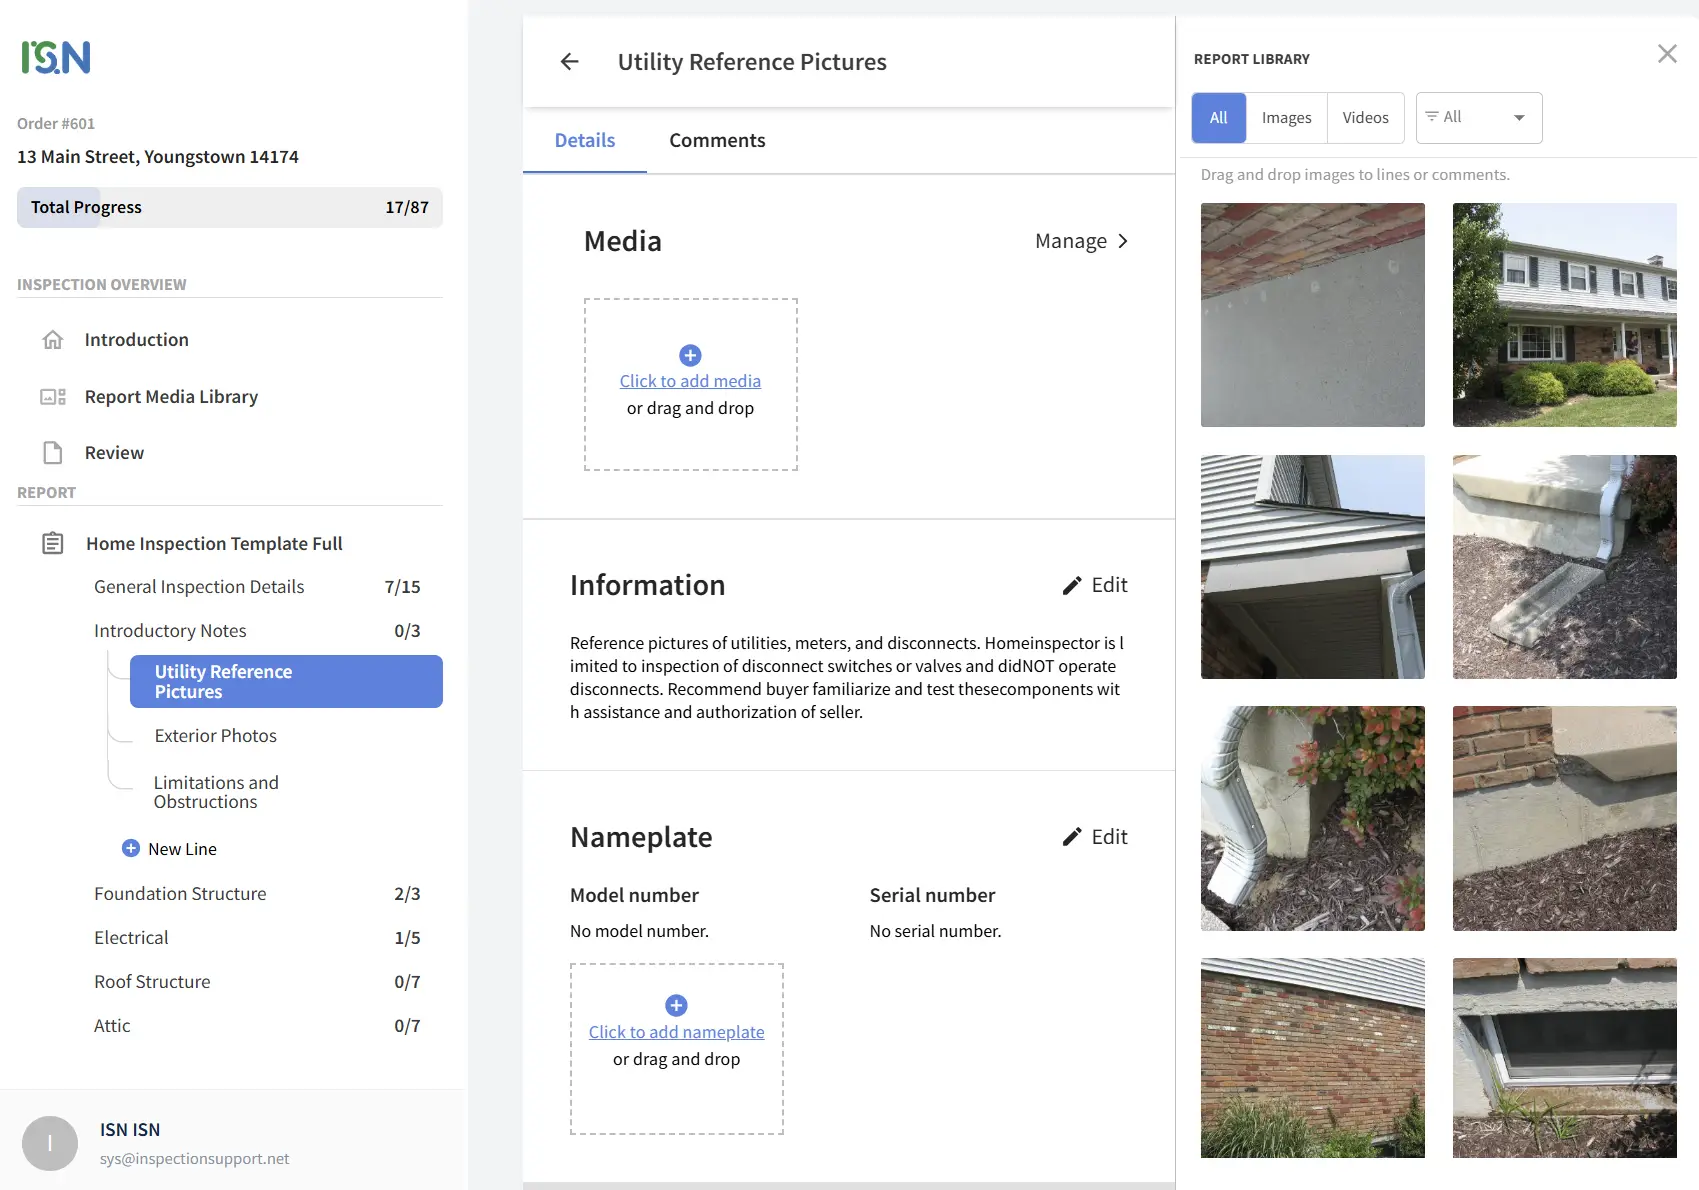Click the ISN logo

click(56, 57)
